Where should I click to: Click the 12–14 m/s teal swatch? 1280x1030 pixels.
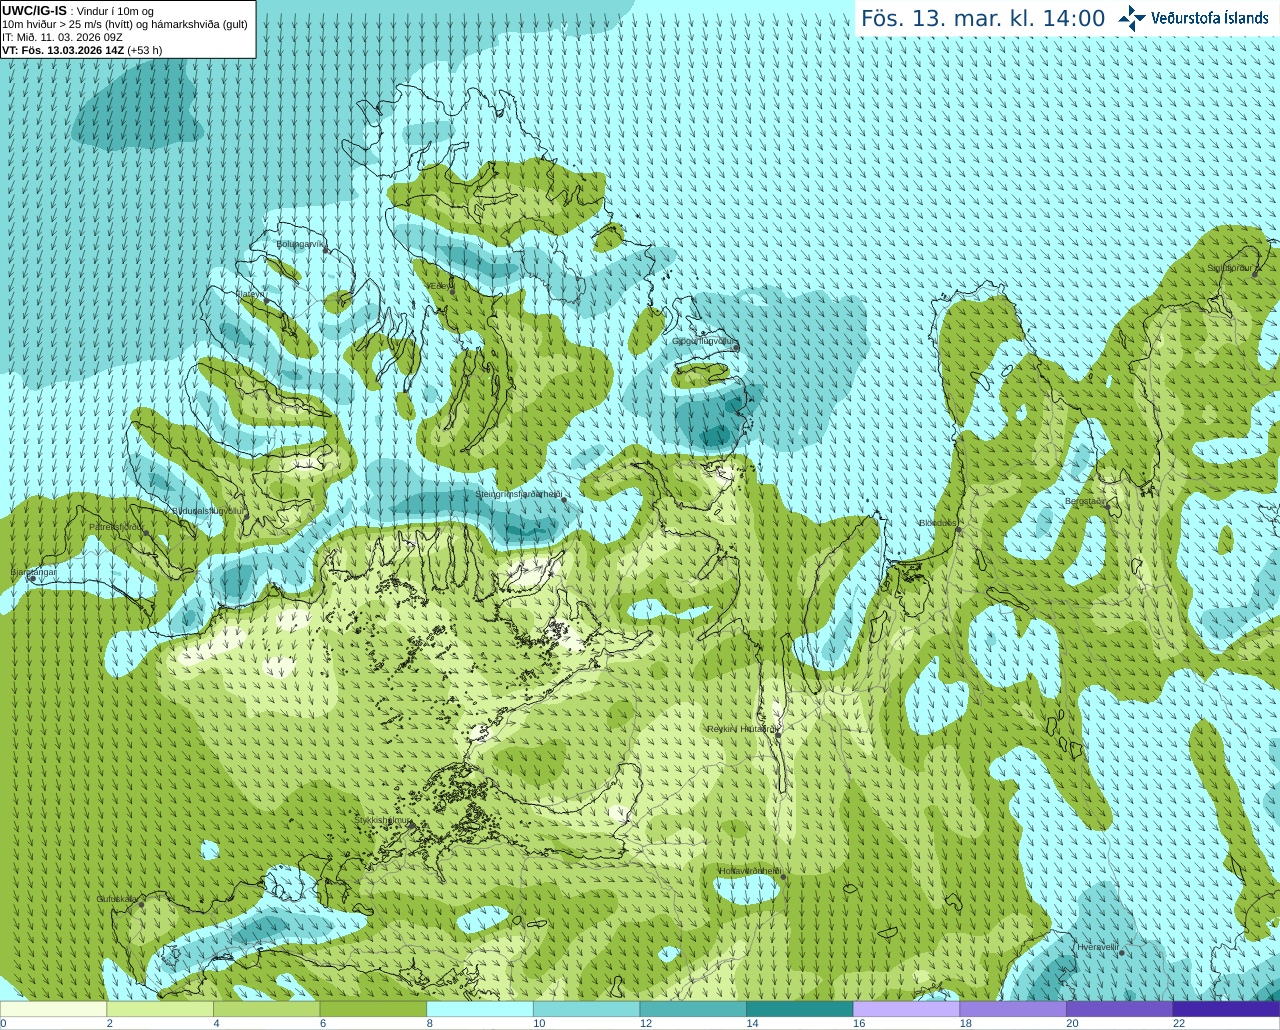(693, 1009)
